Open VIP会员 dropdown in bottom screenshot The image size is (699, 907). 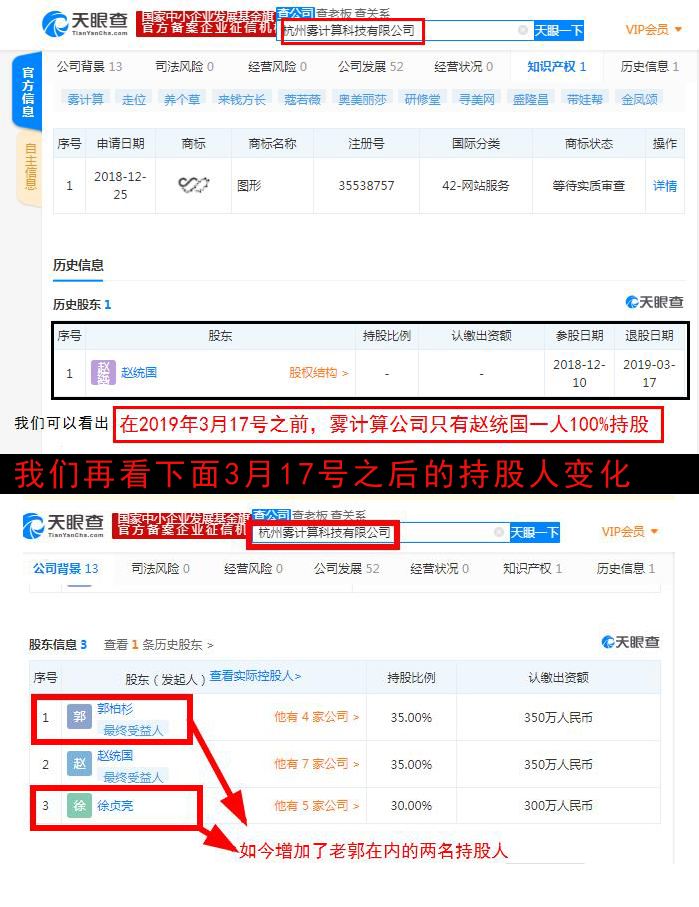[630, 531]
